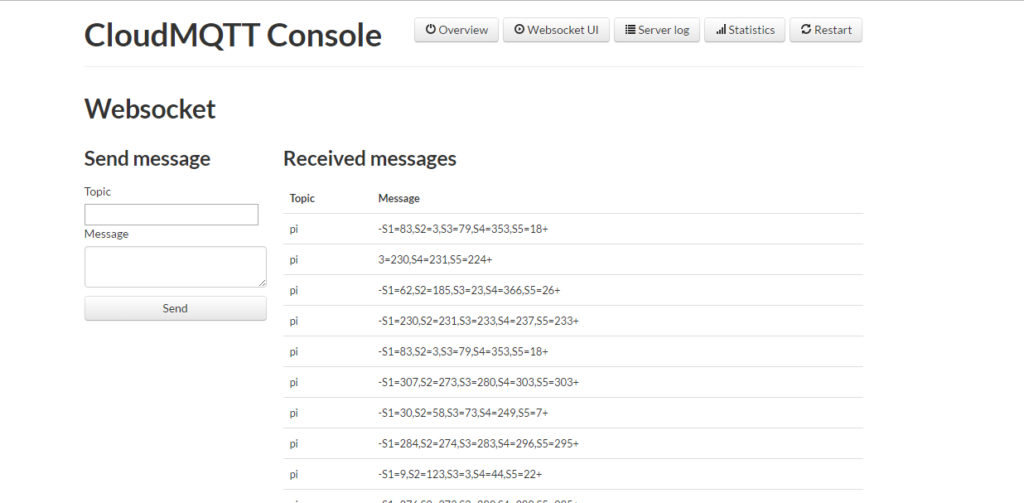
Task: Click the Message column header
Action: [x=399, y=198]
